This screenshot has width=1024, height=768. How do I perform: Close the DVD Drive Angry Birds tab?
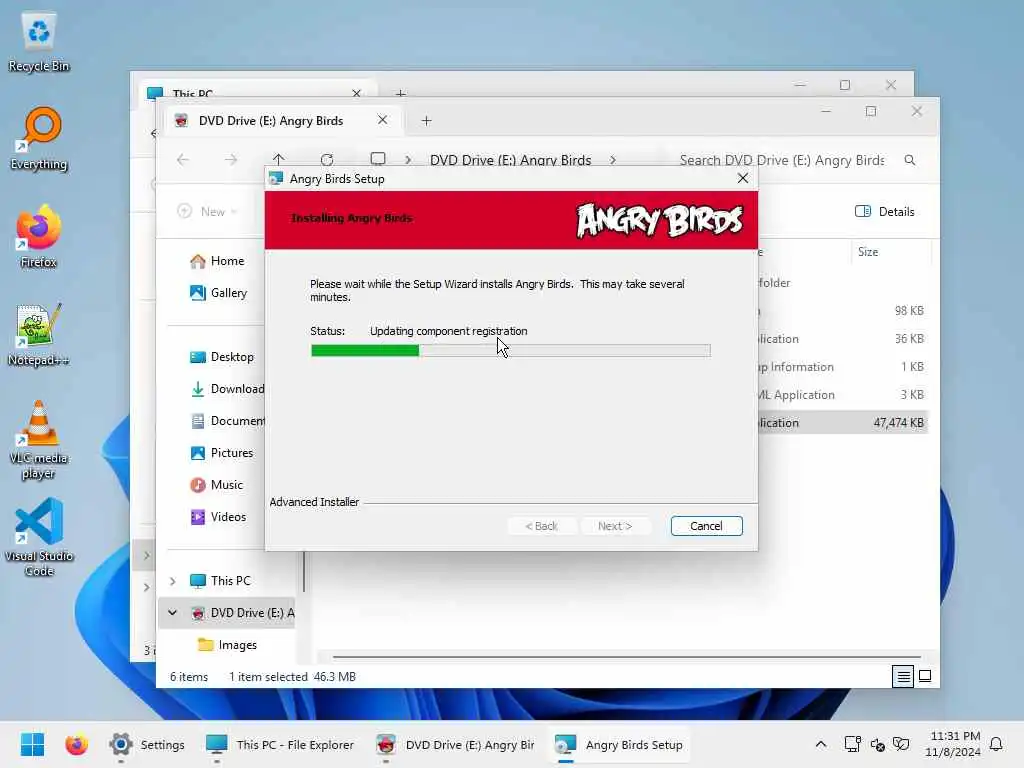(x=382, y=120)
